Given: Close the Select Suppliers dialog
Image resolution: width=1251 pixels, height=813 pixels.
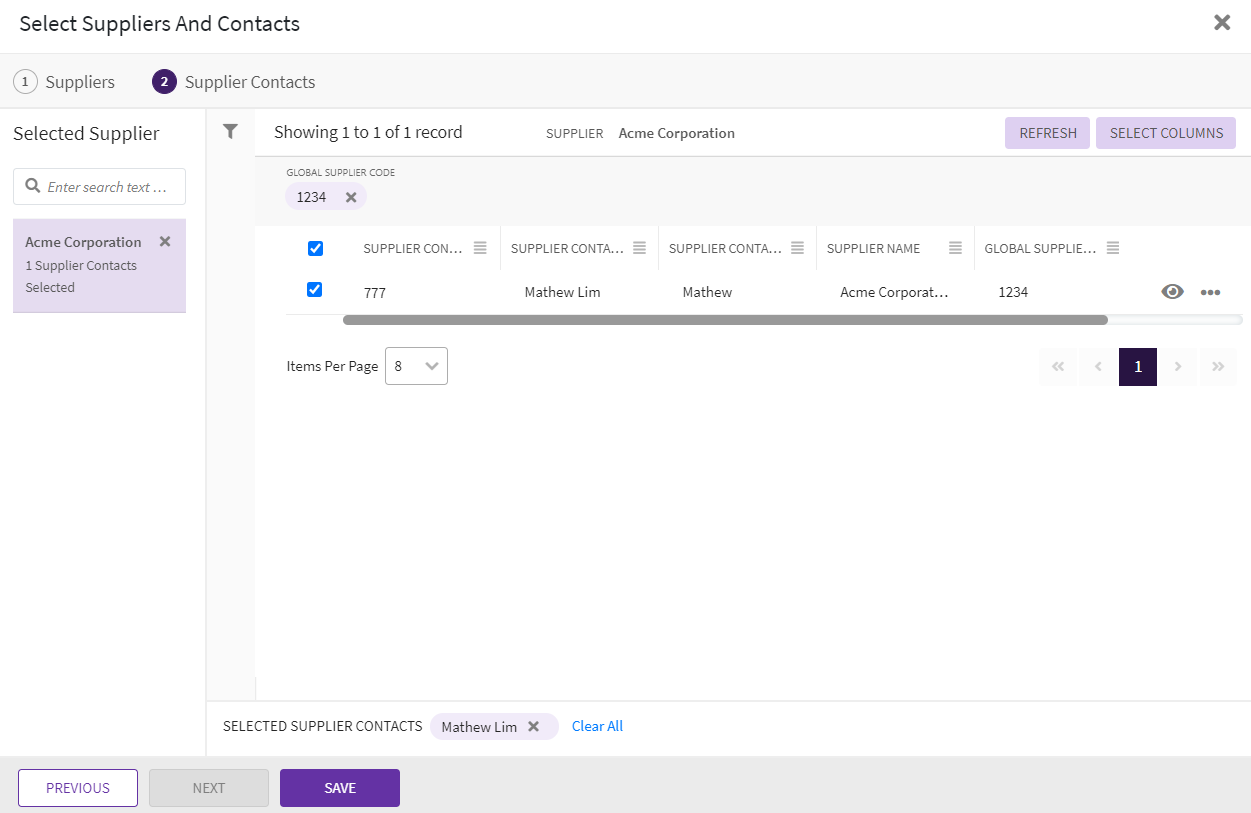Looking at the screenshot, I should tap(1222, 23).
